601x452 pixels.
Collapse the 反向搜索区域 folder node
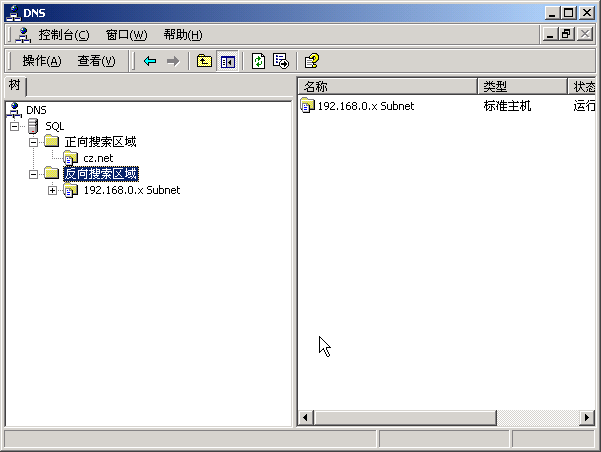[x=34, y=174]
